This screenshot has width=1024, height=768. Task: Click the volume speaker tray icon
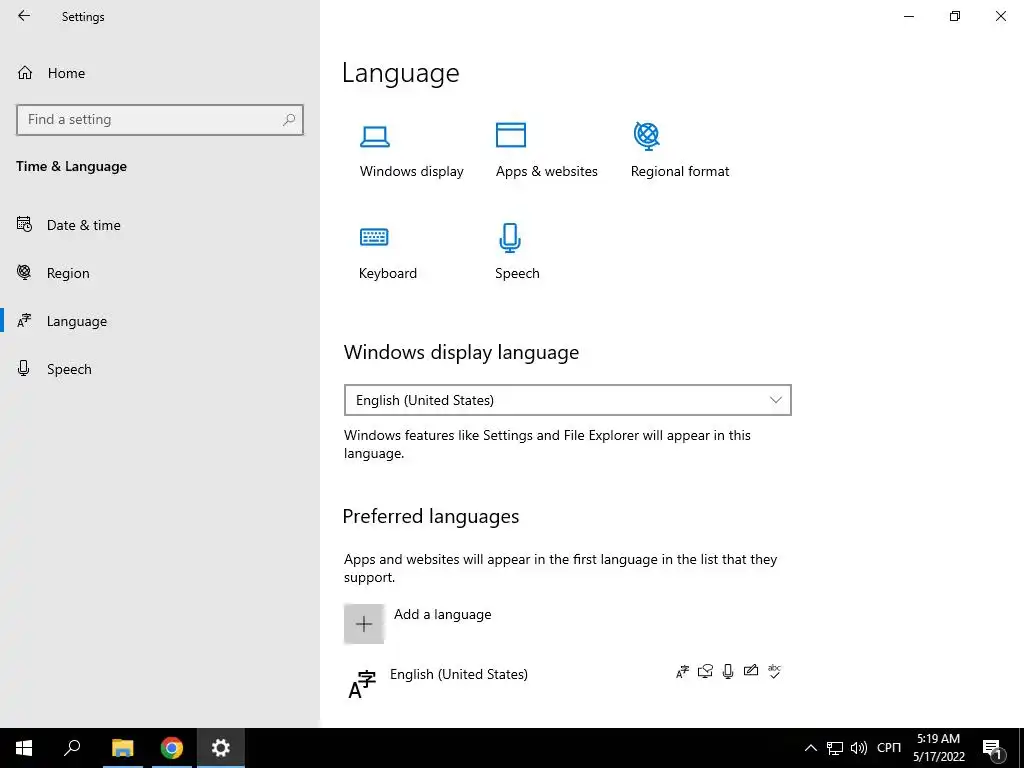pyautogui.click(x=859, y=748)
